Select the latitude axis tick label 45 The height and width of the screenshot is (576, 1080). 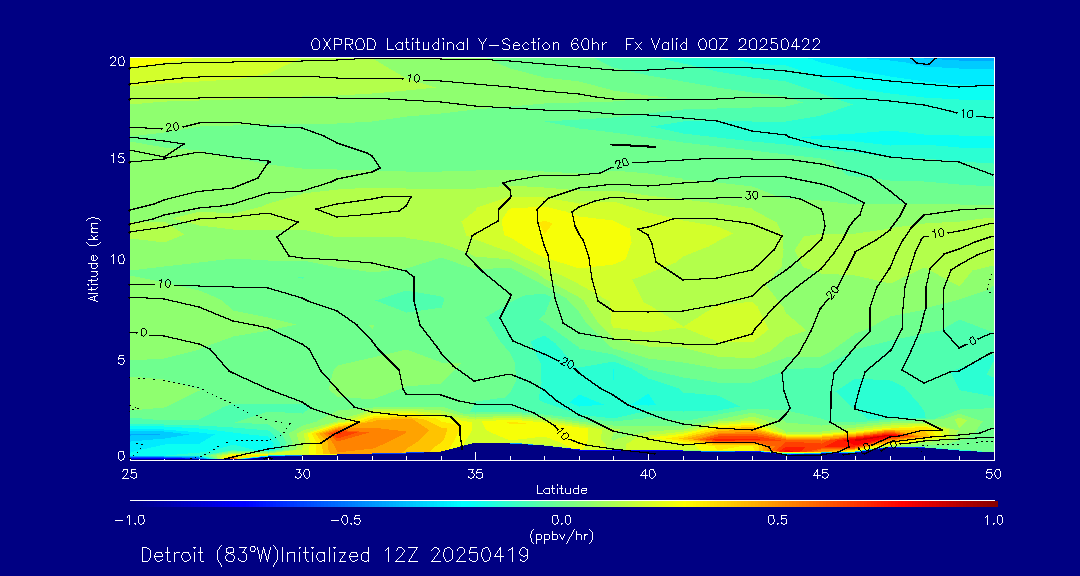coord(821,474)
